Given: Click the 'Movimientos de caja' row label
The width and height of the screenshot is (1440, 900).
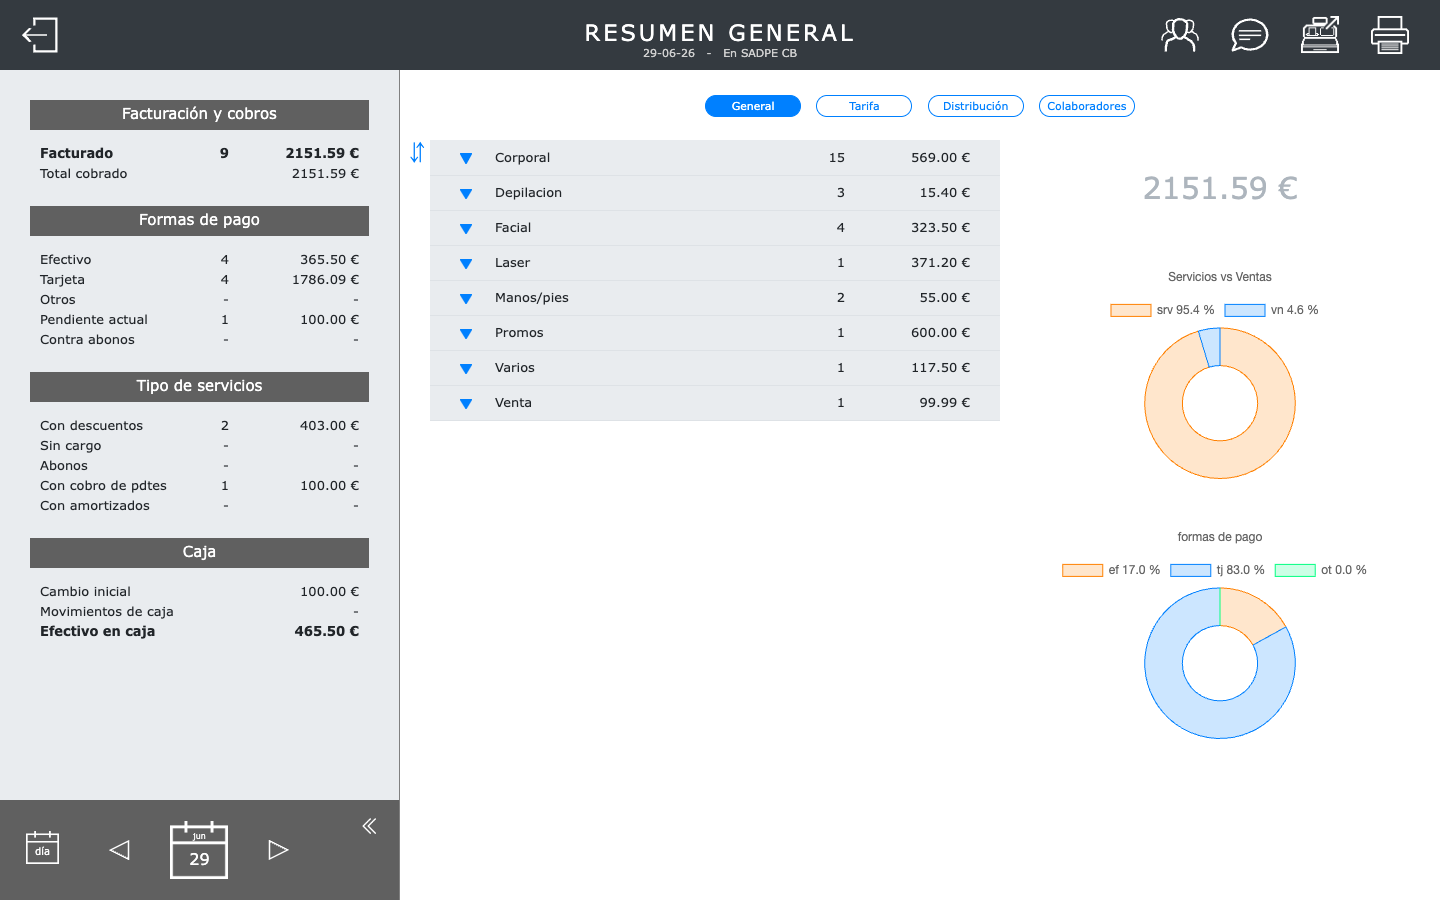Looking at the screenshot, I should pos(107,611).
